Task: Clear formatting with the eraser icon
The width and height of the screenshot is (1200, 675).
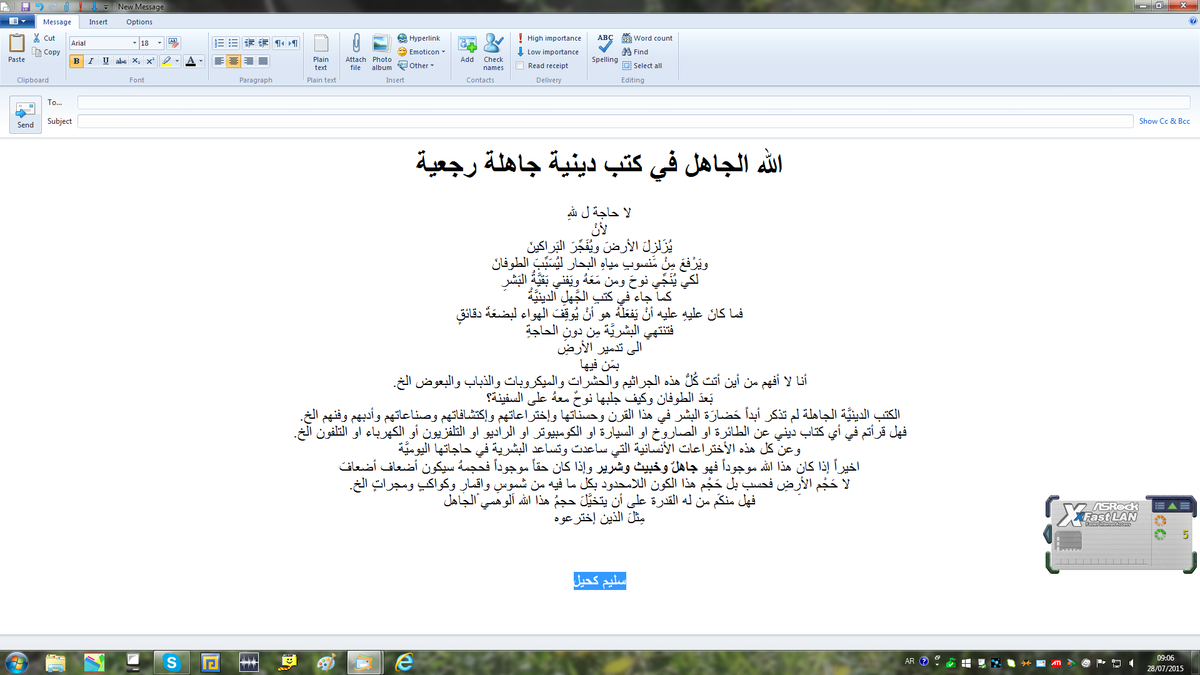Action: coord(173,43)
